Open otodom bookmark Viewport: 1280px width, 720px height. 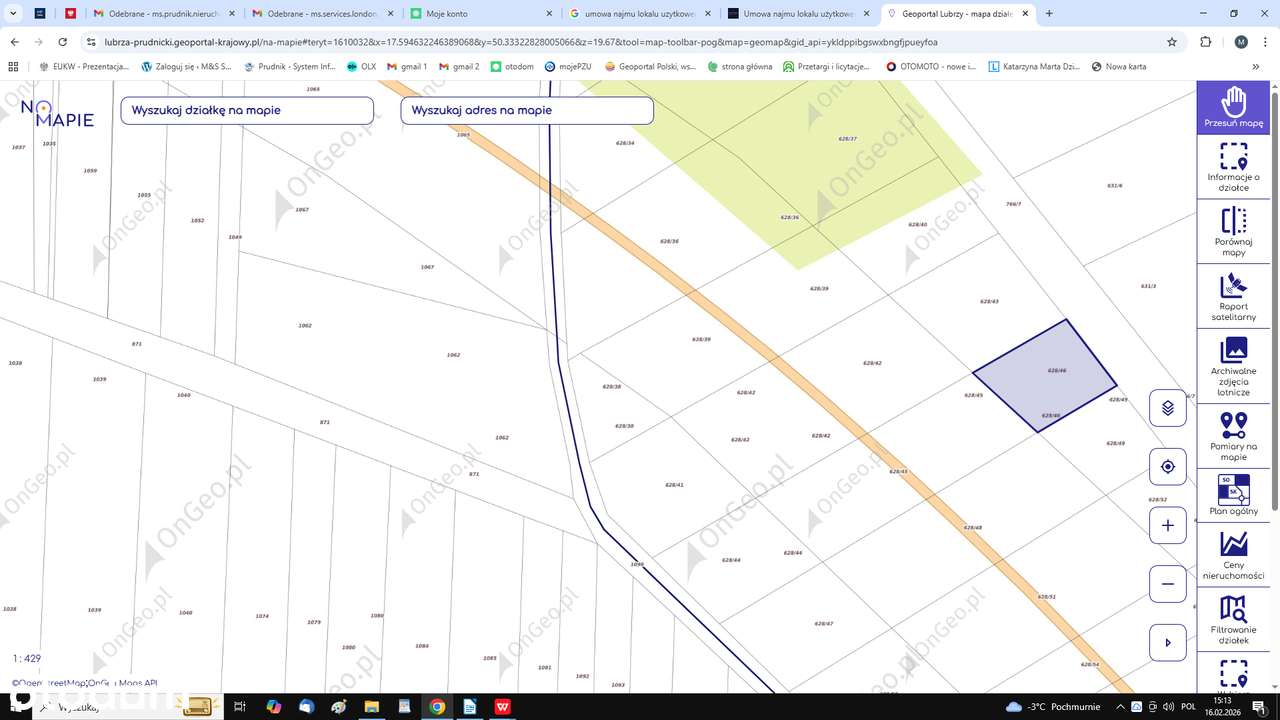(x=512, y=67)
